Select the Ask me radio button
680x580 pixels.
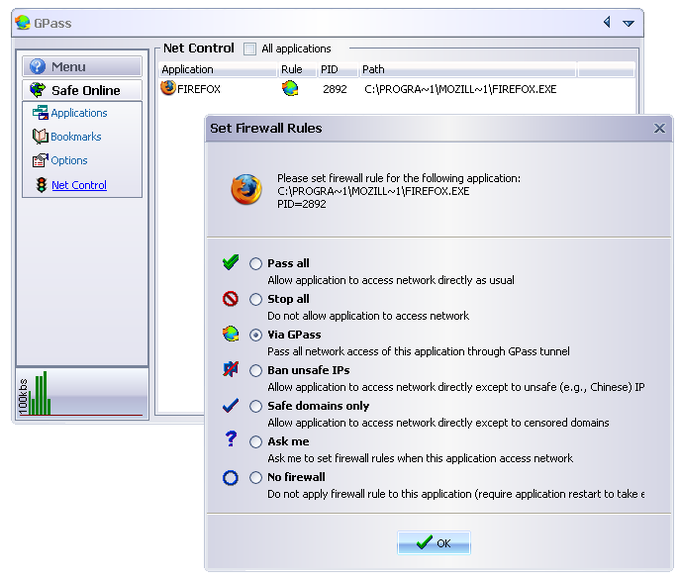point(256,442)
